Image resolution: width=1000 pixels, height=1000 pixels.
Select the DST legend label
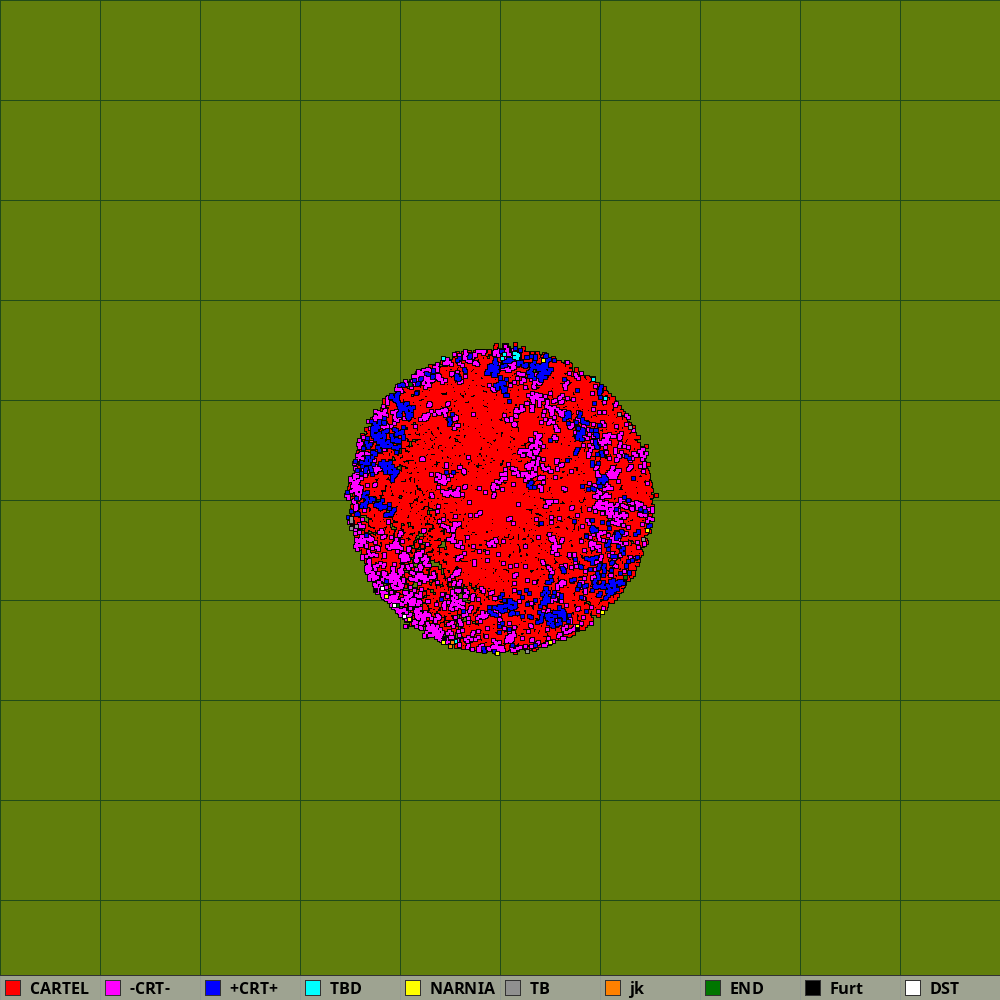945,989
